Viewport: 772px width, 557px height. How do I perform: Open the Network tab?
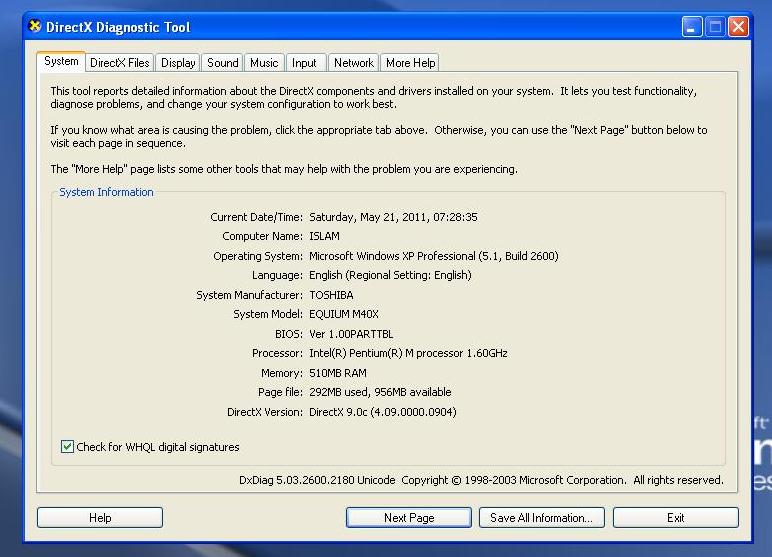click(x=354, y=63)
